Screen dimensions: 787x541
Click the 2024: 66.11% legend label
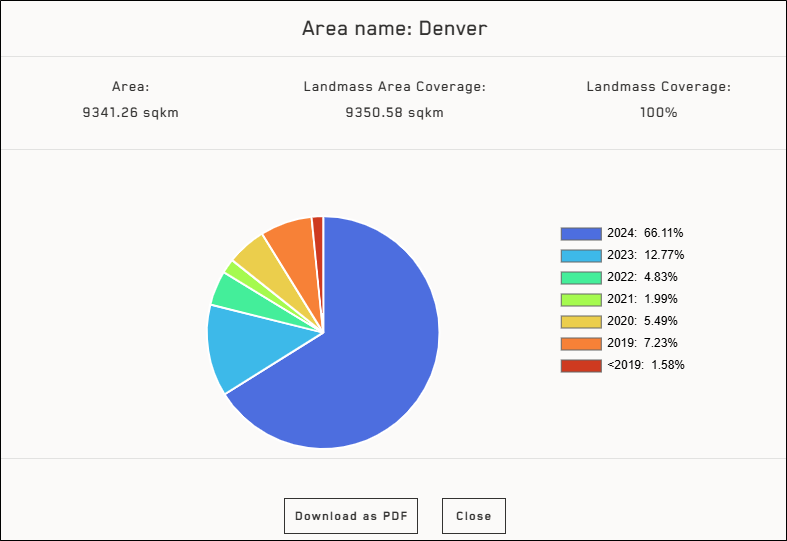[x=645, y=233]
